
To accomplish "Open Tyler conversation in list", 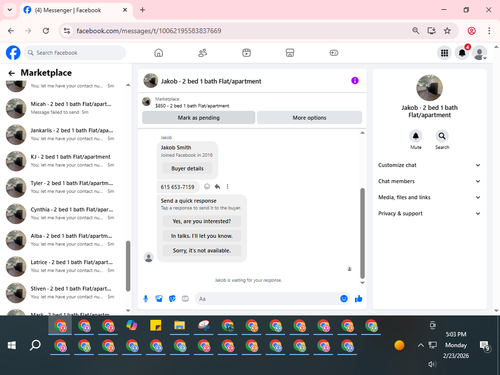I will 63,187.
